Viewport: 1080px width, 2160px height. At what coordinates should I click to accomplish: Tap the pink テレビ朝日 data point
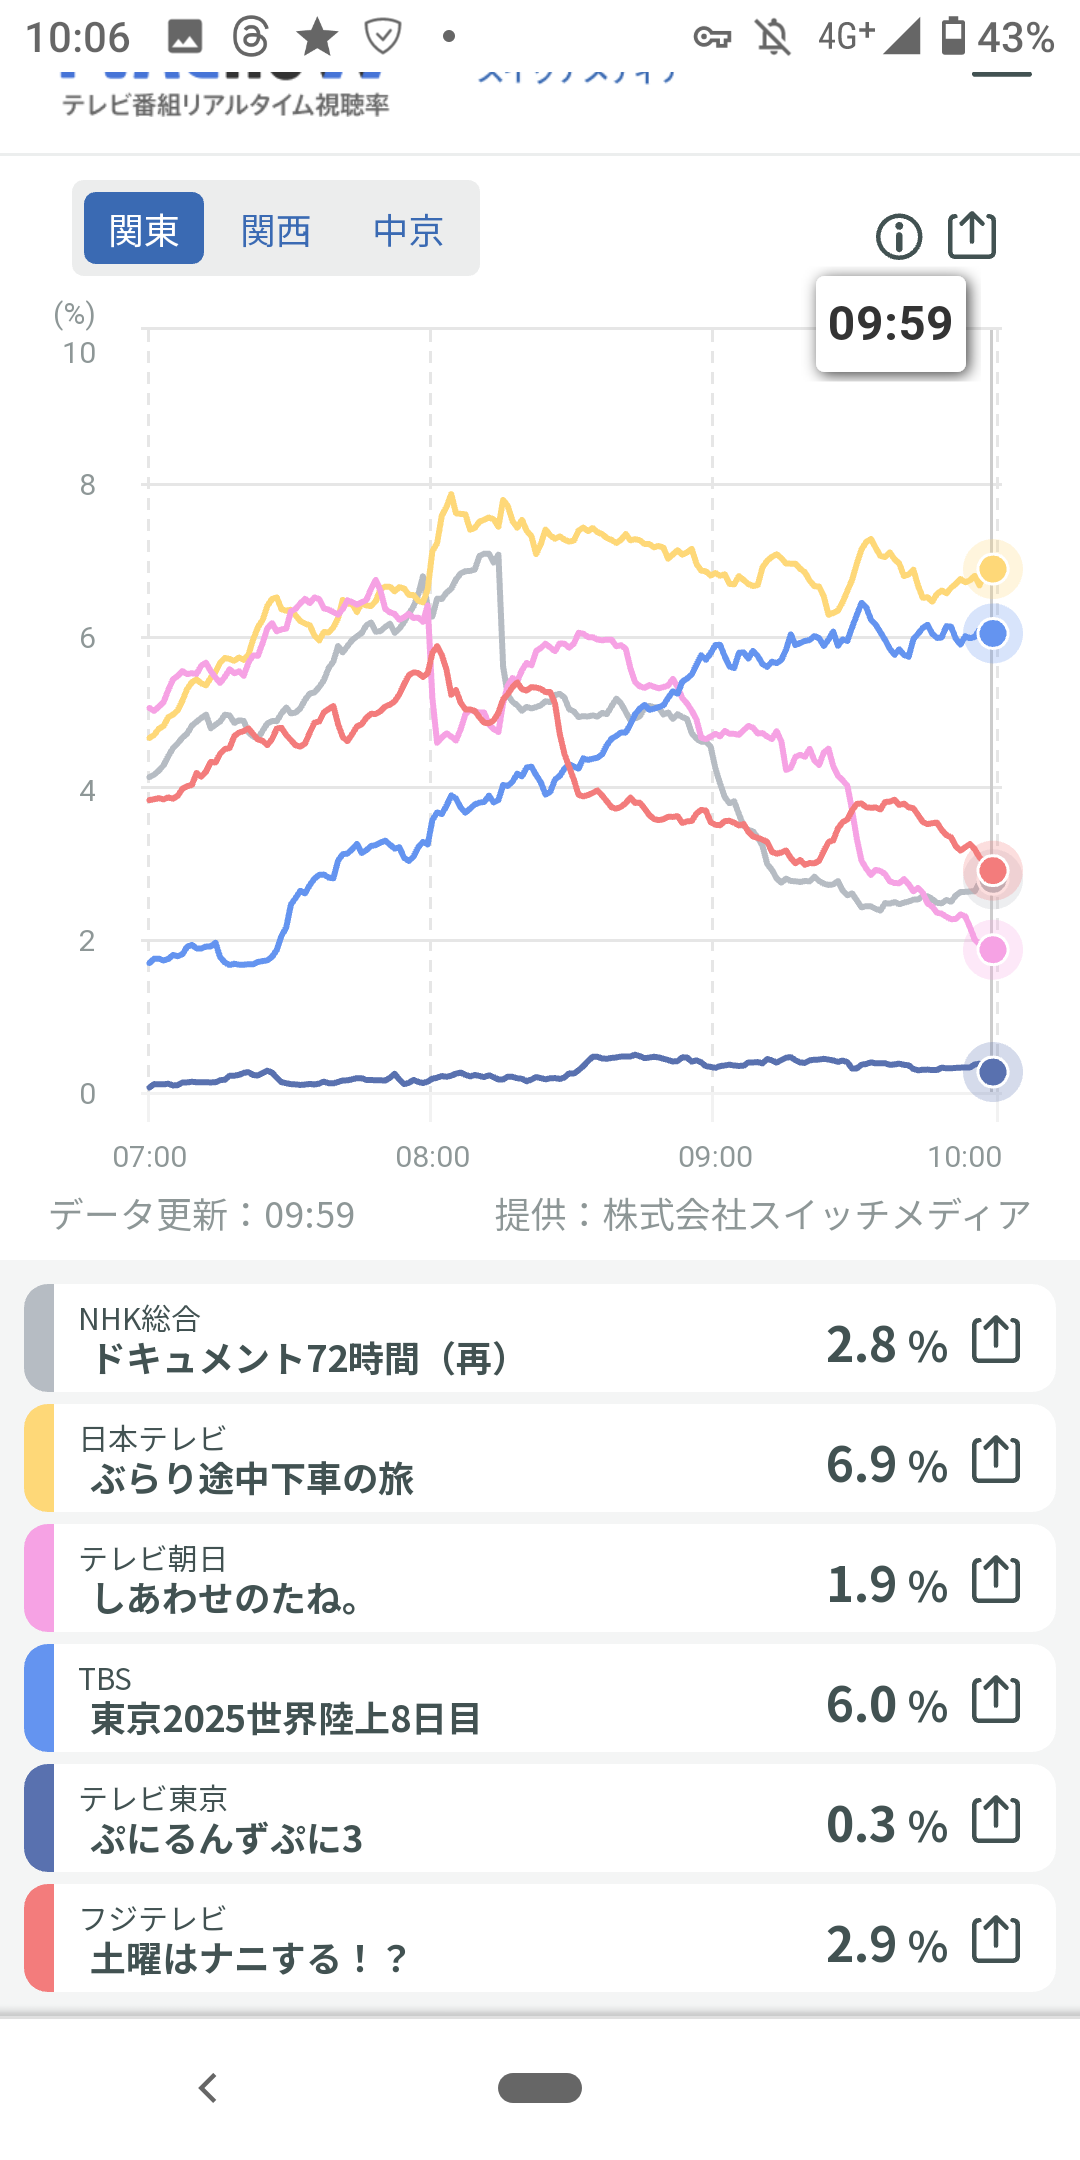pos(992,949)
